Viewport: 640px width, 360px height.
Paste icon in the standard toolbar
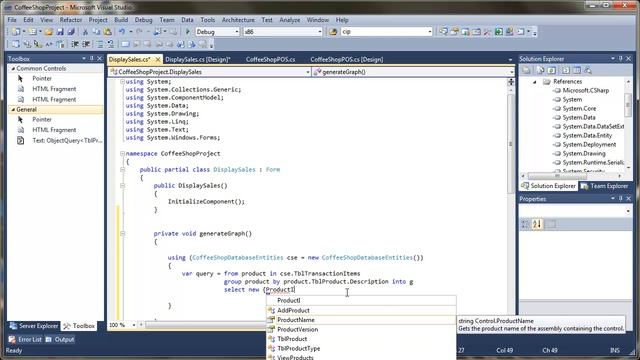(x=107, y=32)
